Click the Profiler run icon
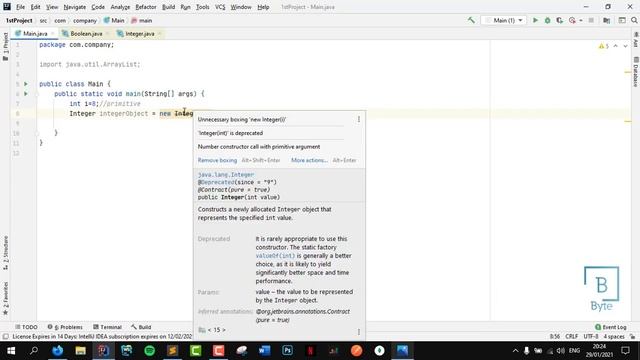Image resolution: width=640 pixels, height=360 pixels. [x=572, y=20]
